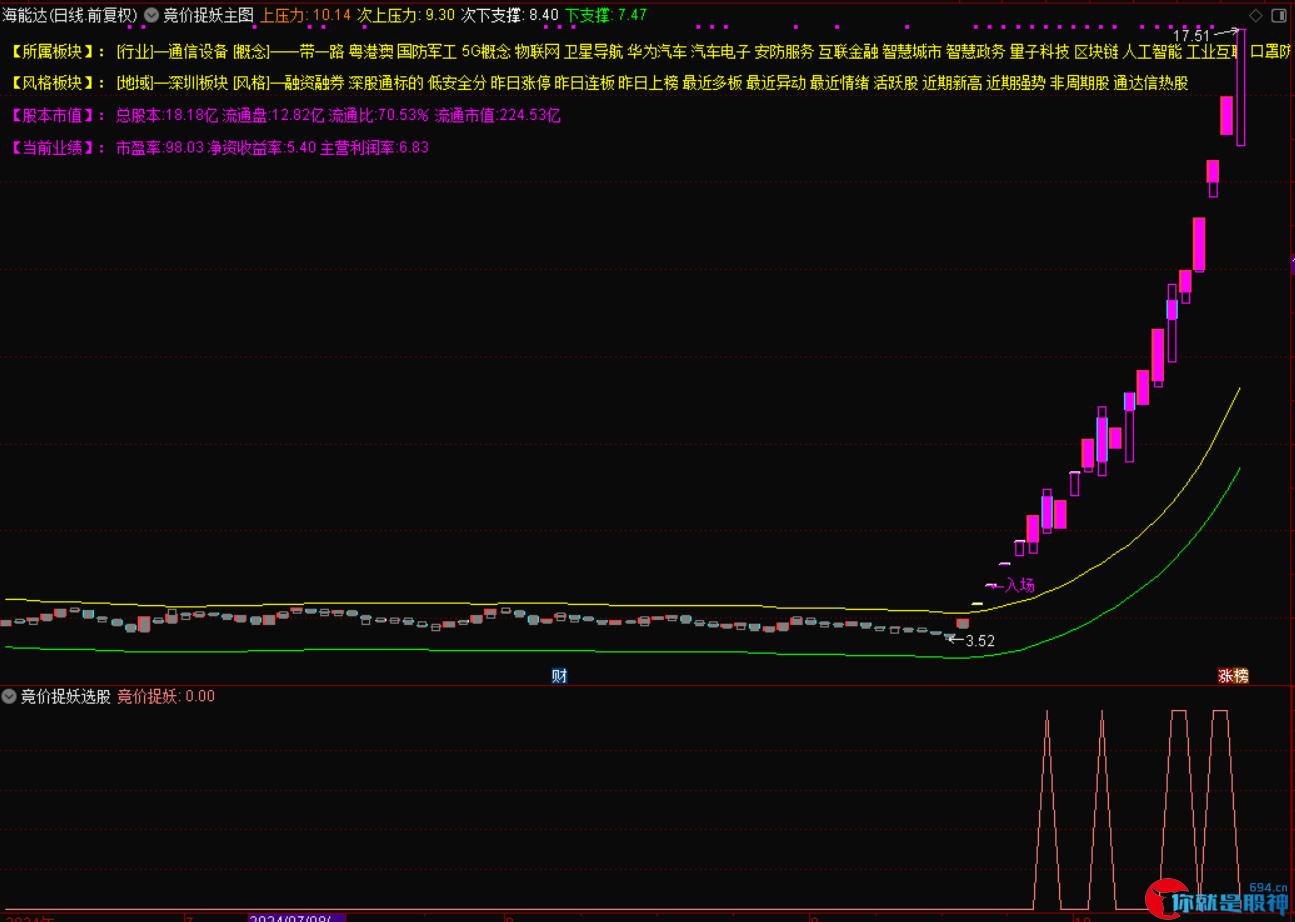Click the [地域]—深圳板块 region label

172,83
